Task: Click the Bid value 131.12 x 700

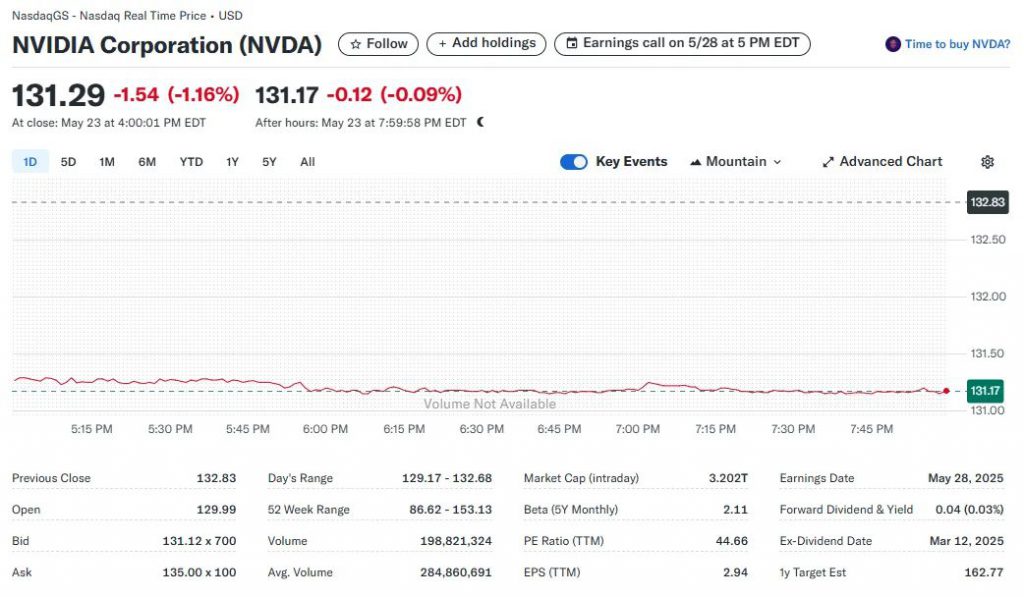Action: point(199,541)
